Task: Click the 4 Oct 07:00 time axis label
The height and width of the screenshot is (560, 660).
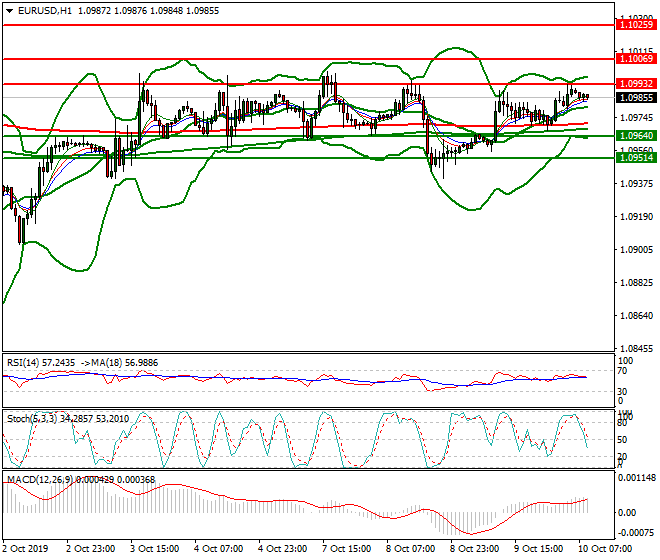Action: point(219,549)
